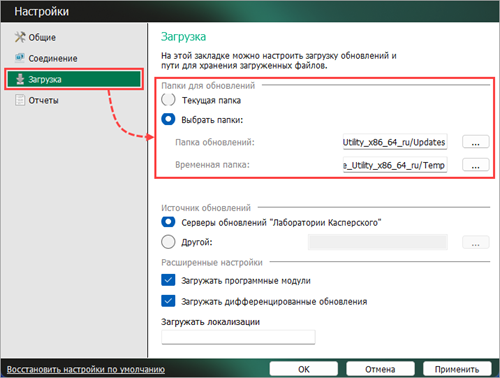500x378 pixels.
Task: Click the tools icon beside Общие
Action: (20, 37)
